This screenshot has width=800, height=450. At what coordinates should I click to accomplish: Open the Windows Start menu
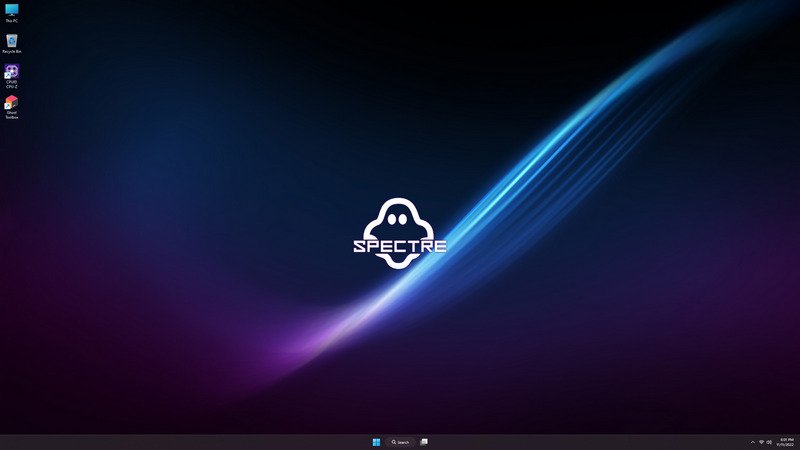[376, 442]
